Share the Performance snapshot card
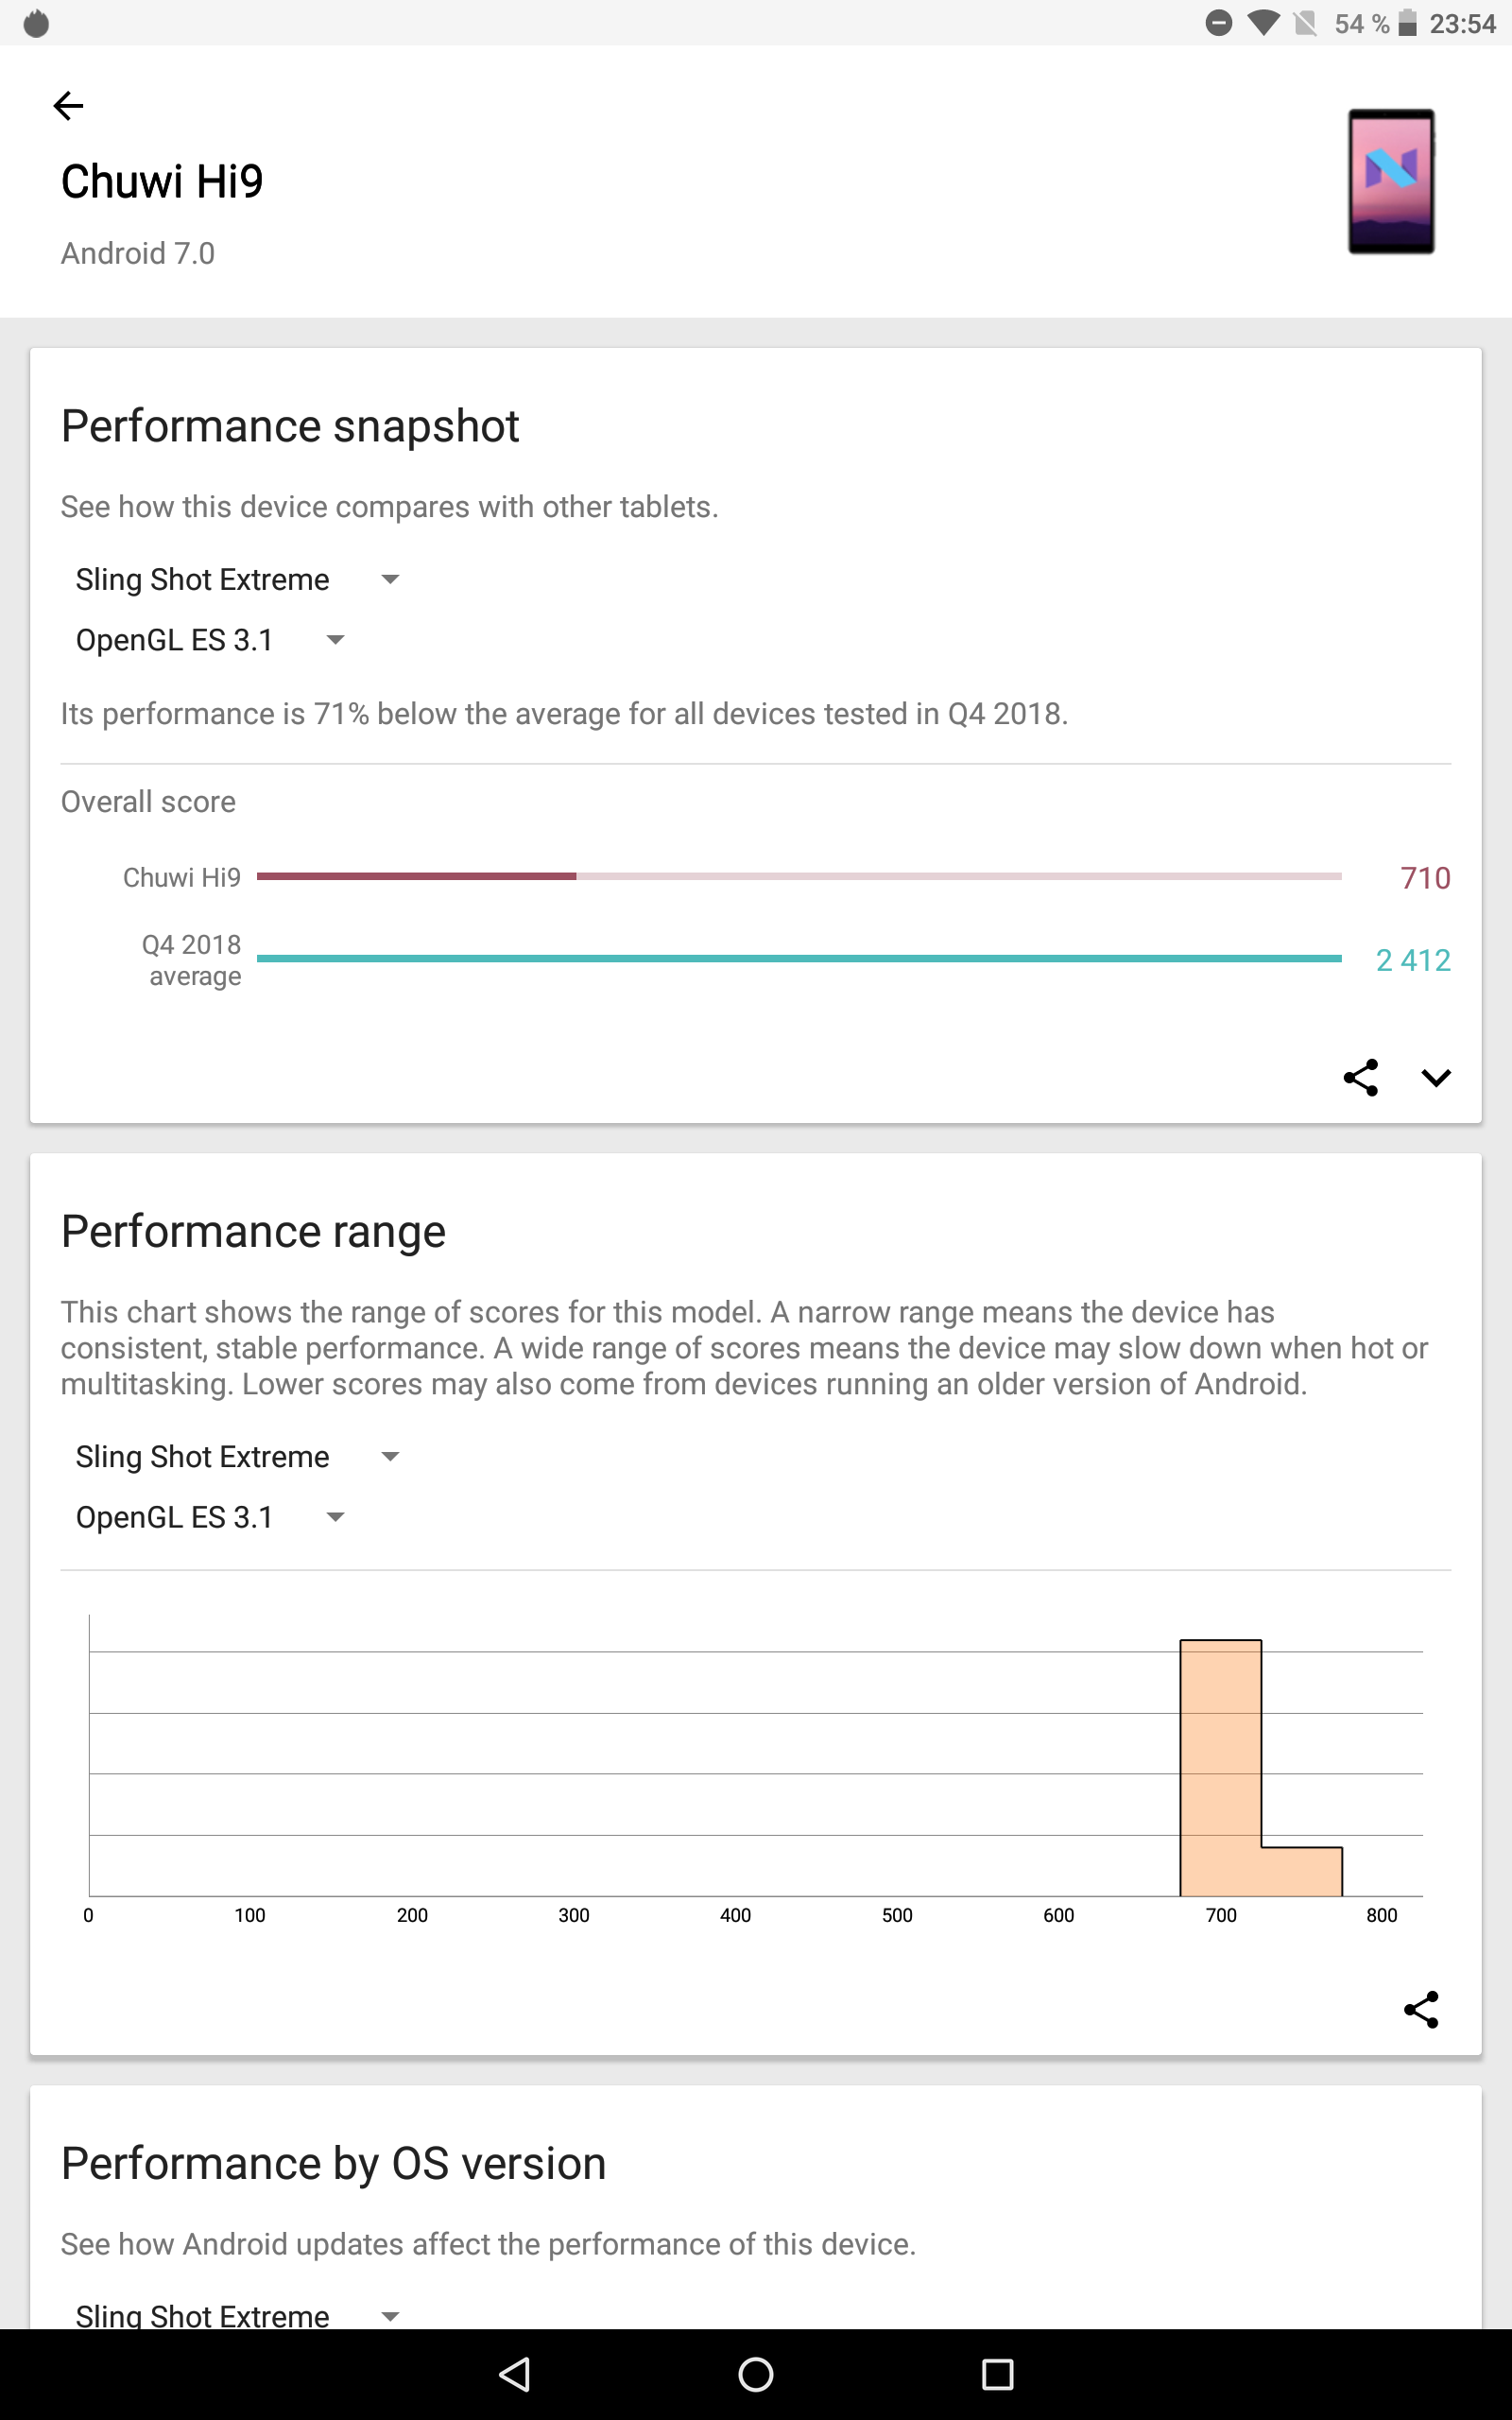This screenshot has width=1512, height=2420. point(1360,1077)
